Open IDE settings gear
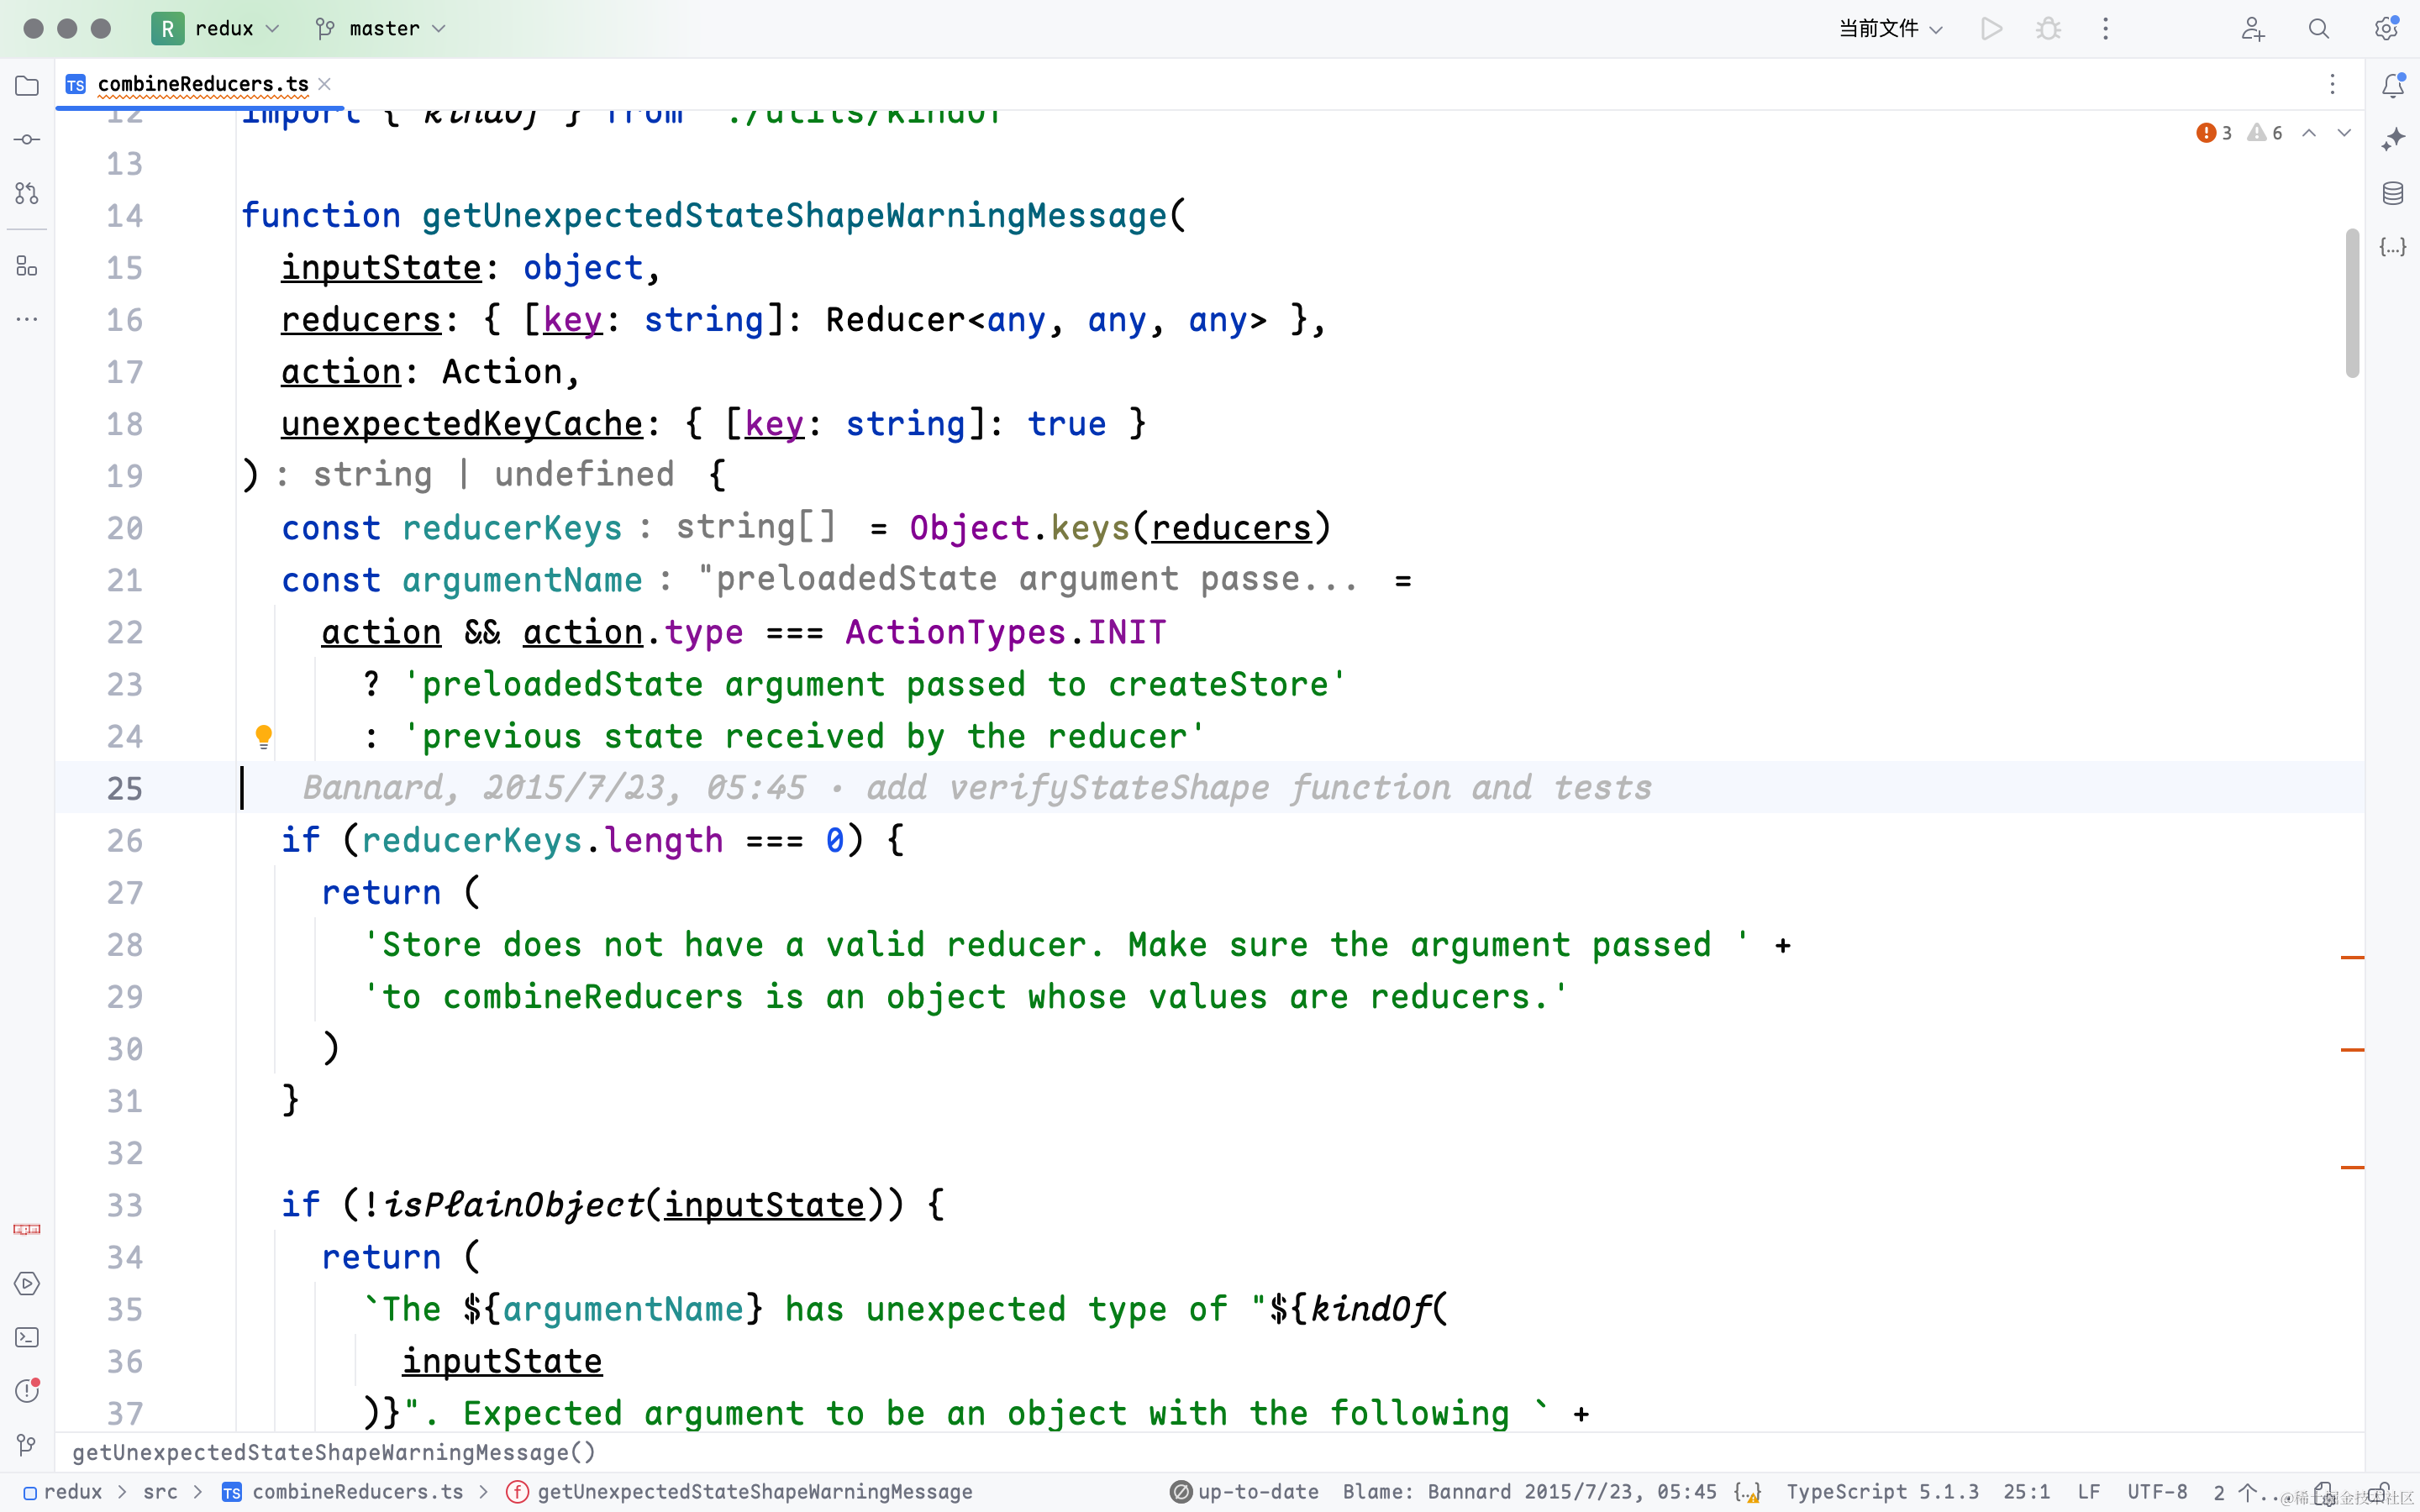This screenshot has width=2420, height=1512. coord(2386,29)
